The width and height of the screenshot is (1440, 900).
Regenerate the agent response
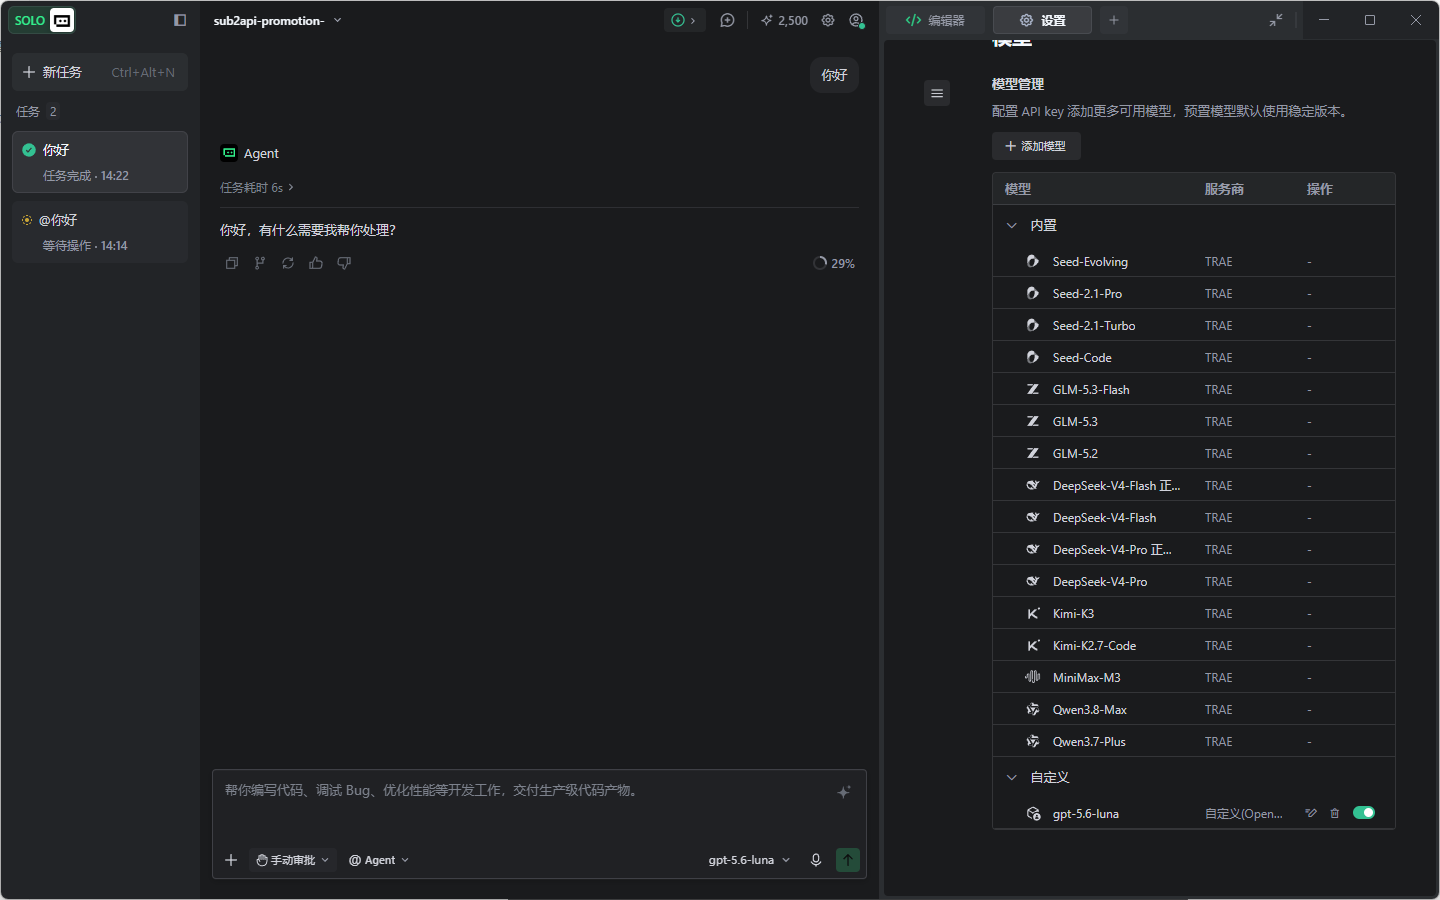point(288,263)
